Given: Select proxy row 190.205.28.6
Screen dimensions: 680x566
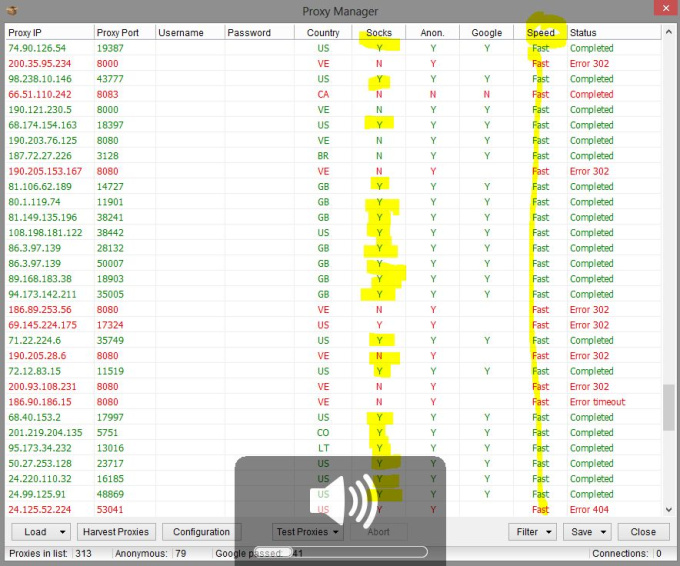Looking at the screenshot, I should point(333,356).
